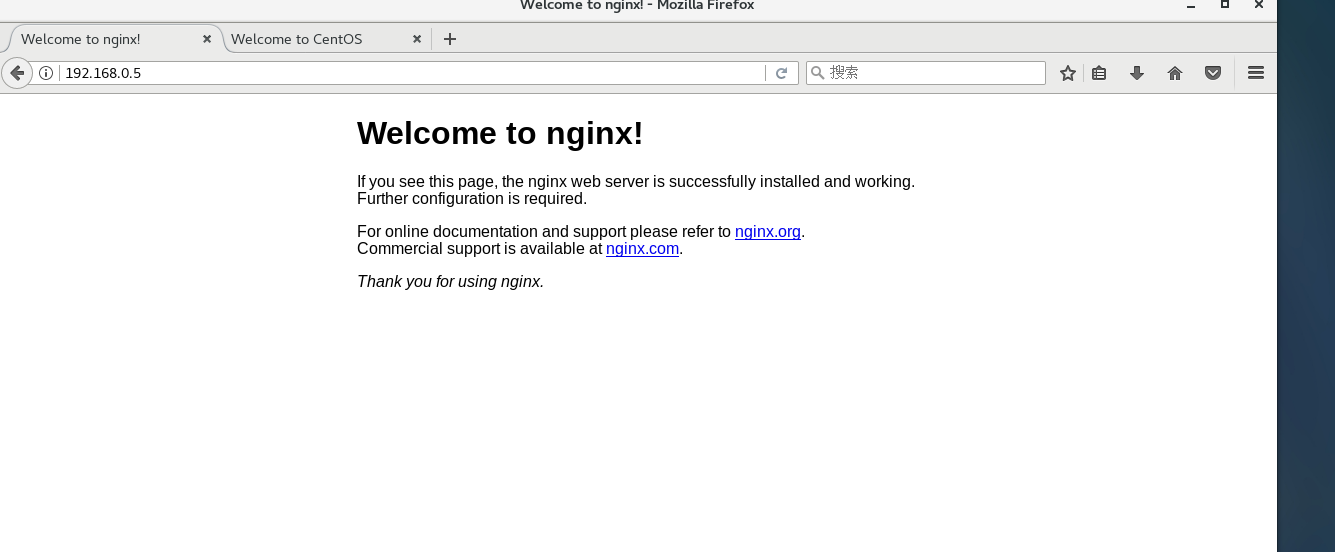Close the Firefox window
Screen dimensions: 1335x552
pos(1260,5)
